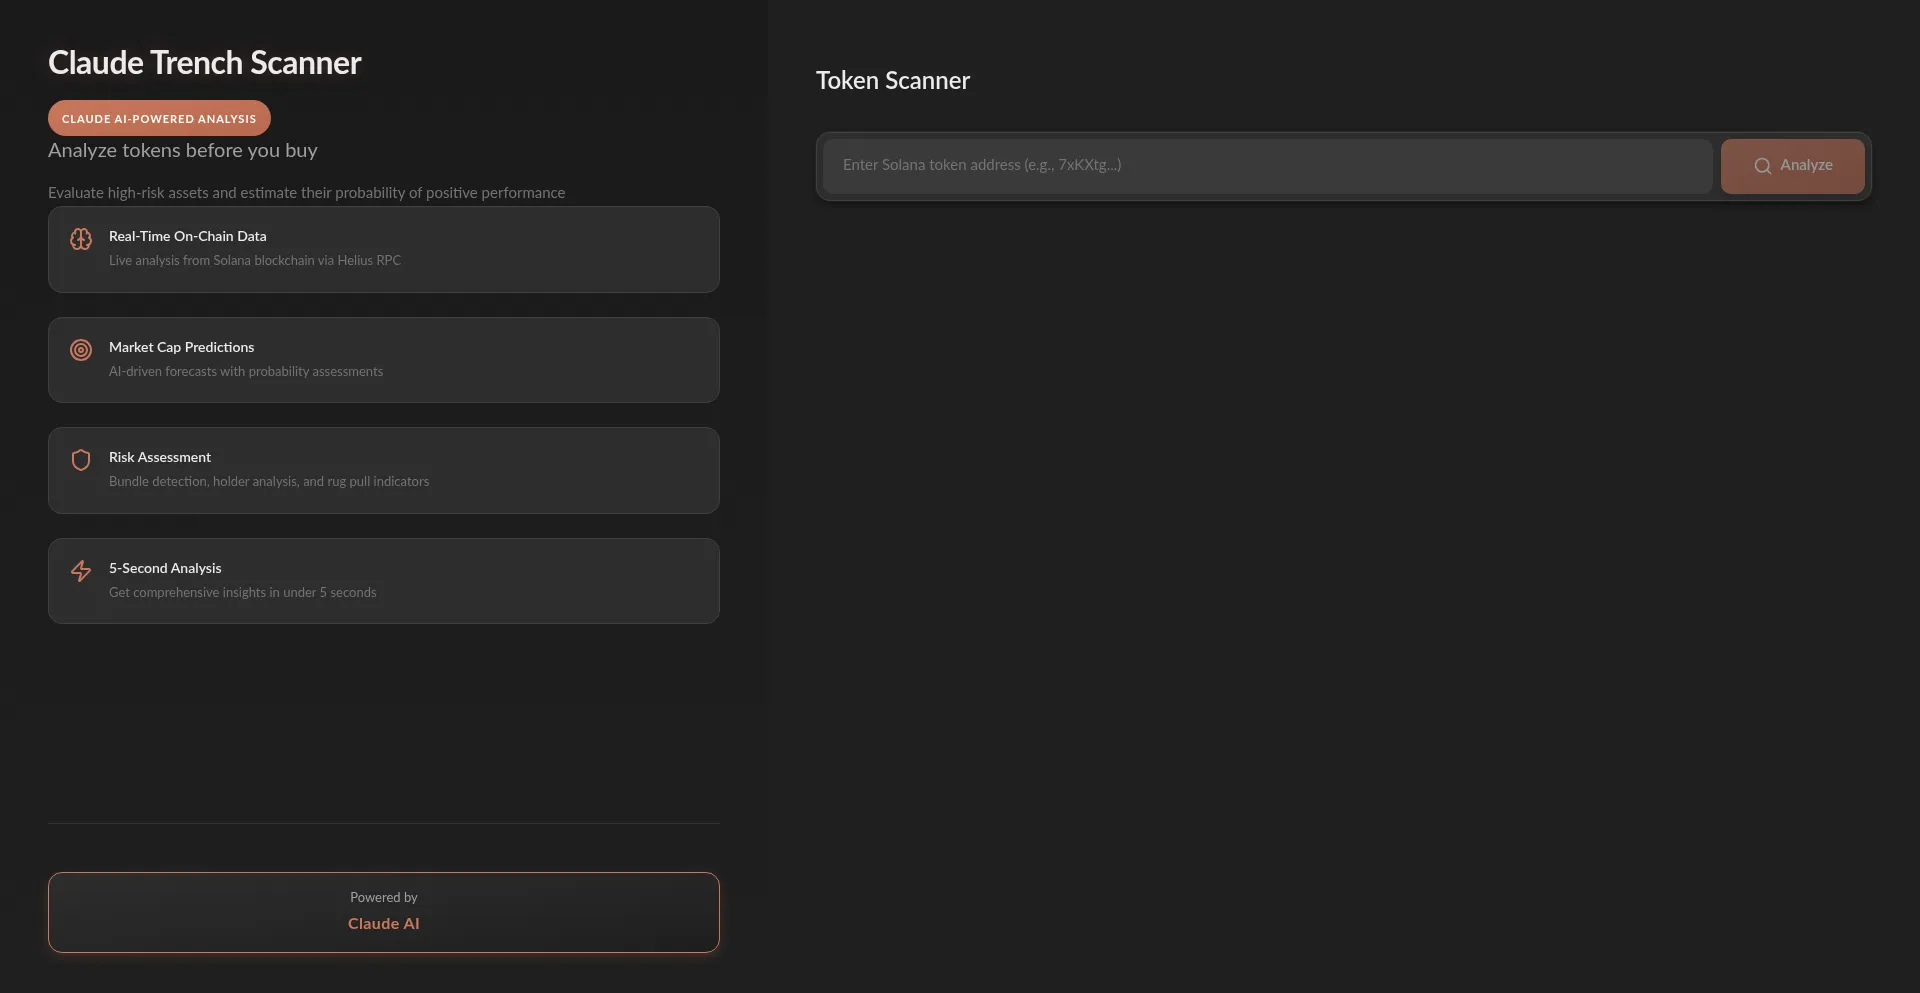Viewport: 1920px width, 993px height.
Task: Click the lightning bolt icon for 5-Second Analysis
Action: coord(81,571)
